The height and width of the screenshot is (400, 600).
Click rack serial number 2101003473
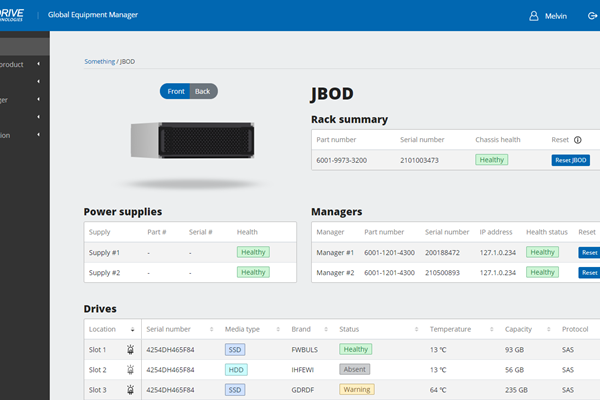click(419, 160)
